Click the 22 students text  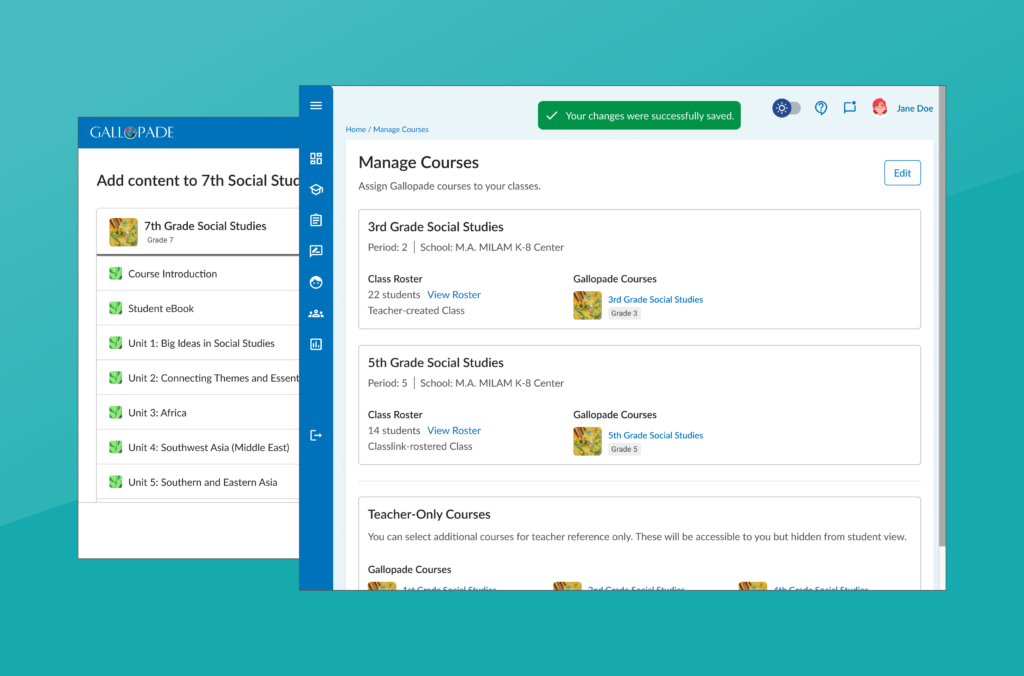tap(394, 295)
